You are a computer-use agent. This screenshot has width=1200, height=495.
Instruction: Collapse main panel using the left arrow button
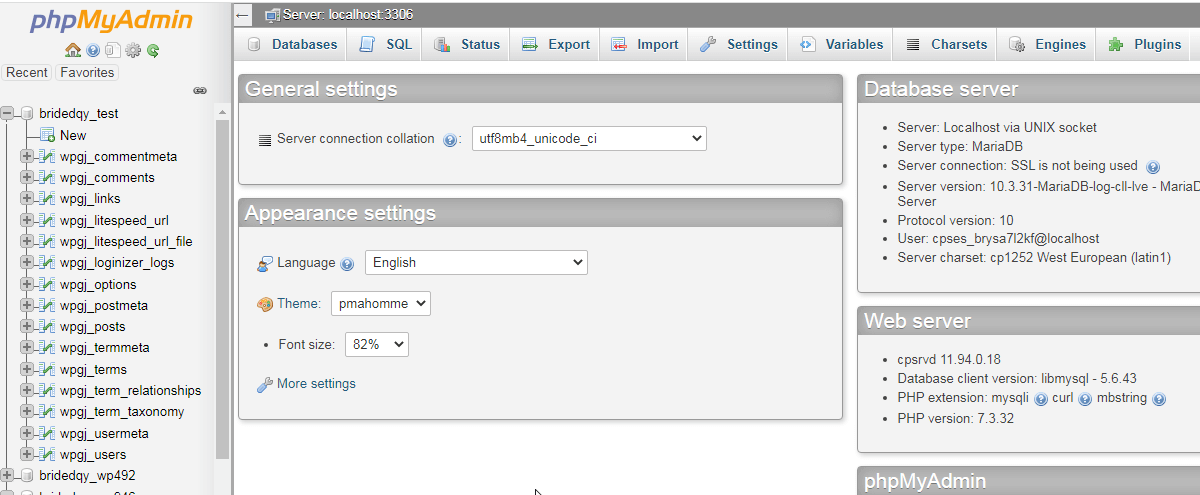243,14
